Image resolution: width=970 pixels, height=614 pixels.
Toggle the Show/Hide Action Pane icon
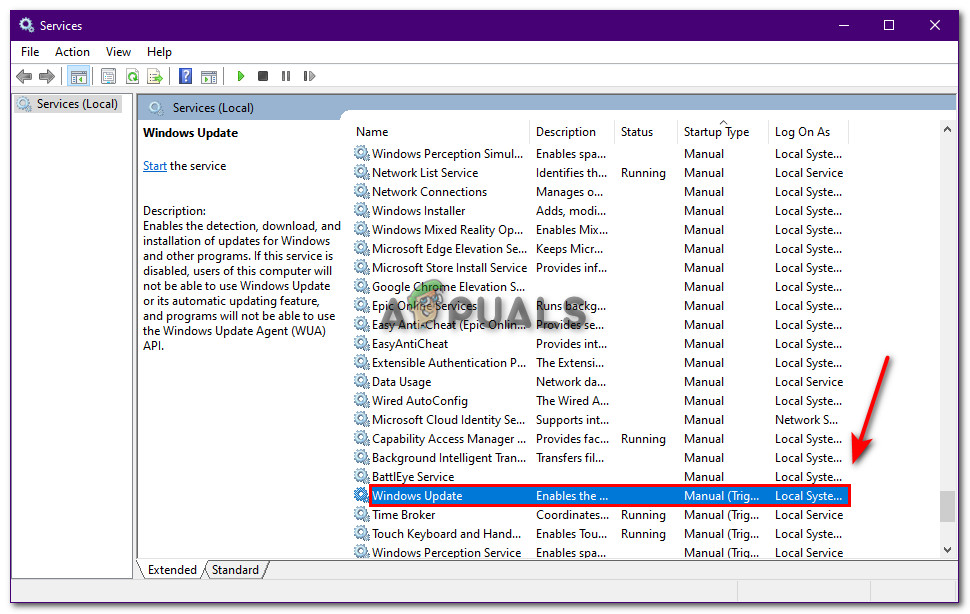(209, 77)
